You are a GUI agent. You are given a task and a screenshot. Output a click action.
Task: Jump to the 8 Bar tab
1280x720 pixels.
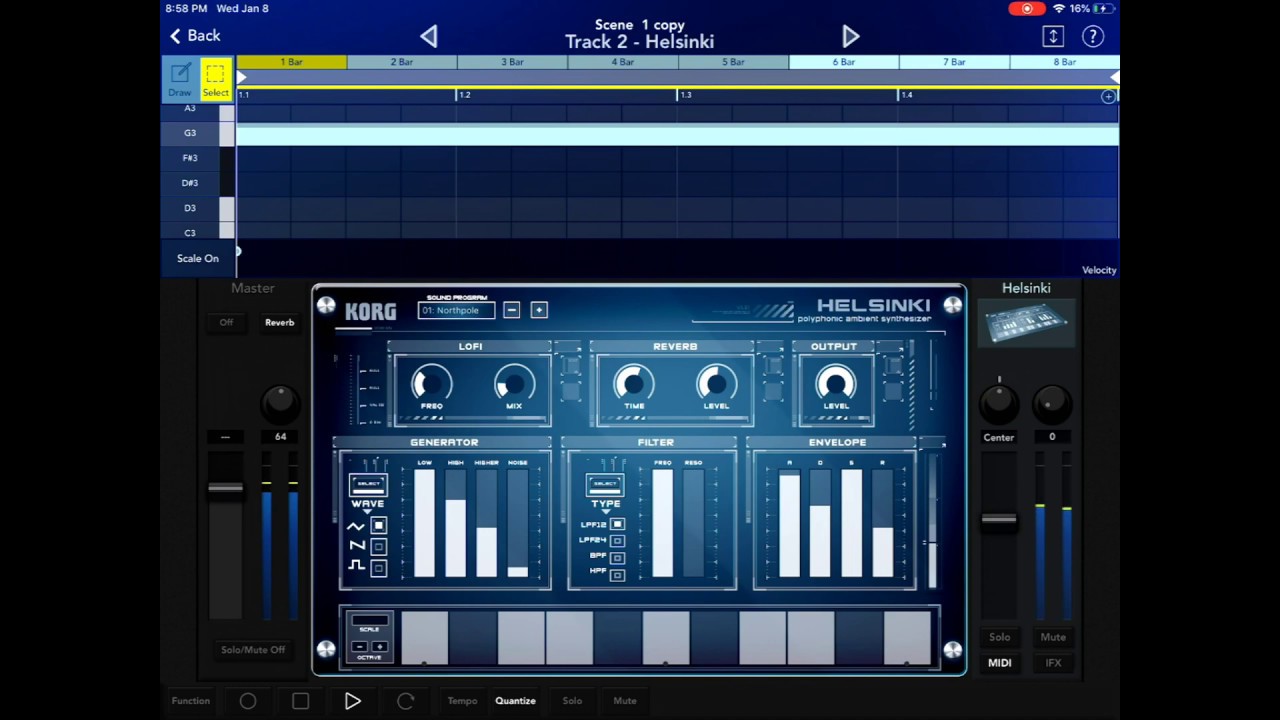click(x=1064, y=62)
